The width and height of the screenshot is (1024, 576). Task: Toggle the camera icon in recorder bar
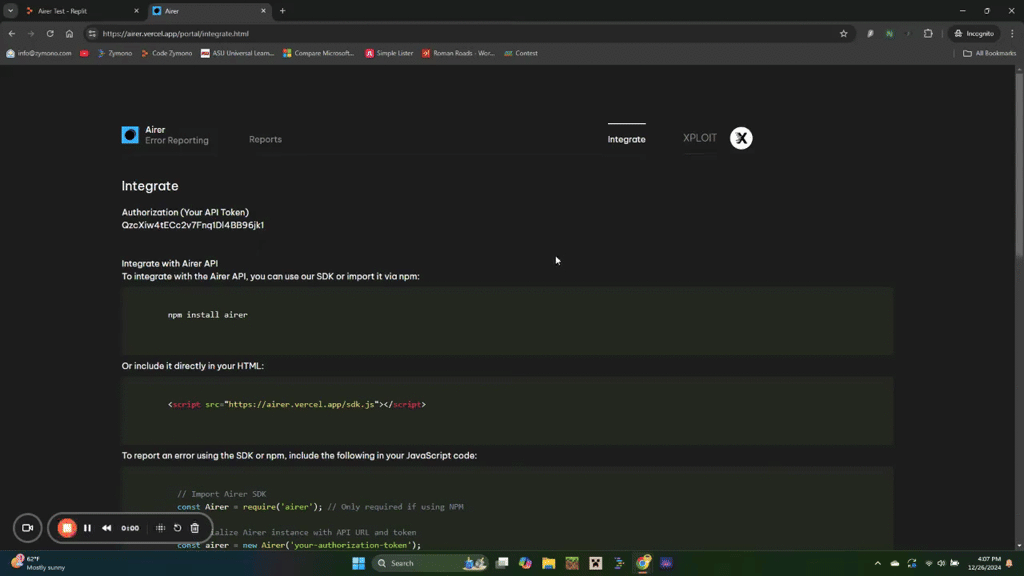tap(27, 528)
